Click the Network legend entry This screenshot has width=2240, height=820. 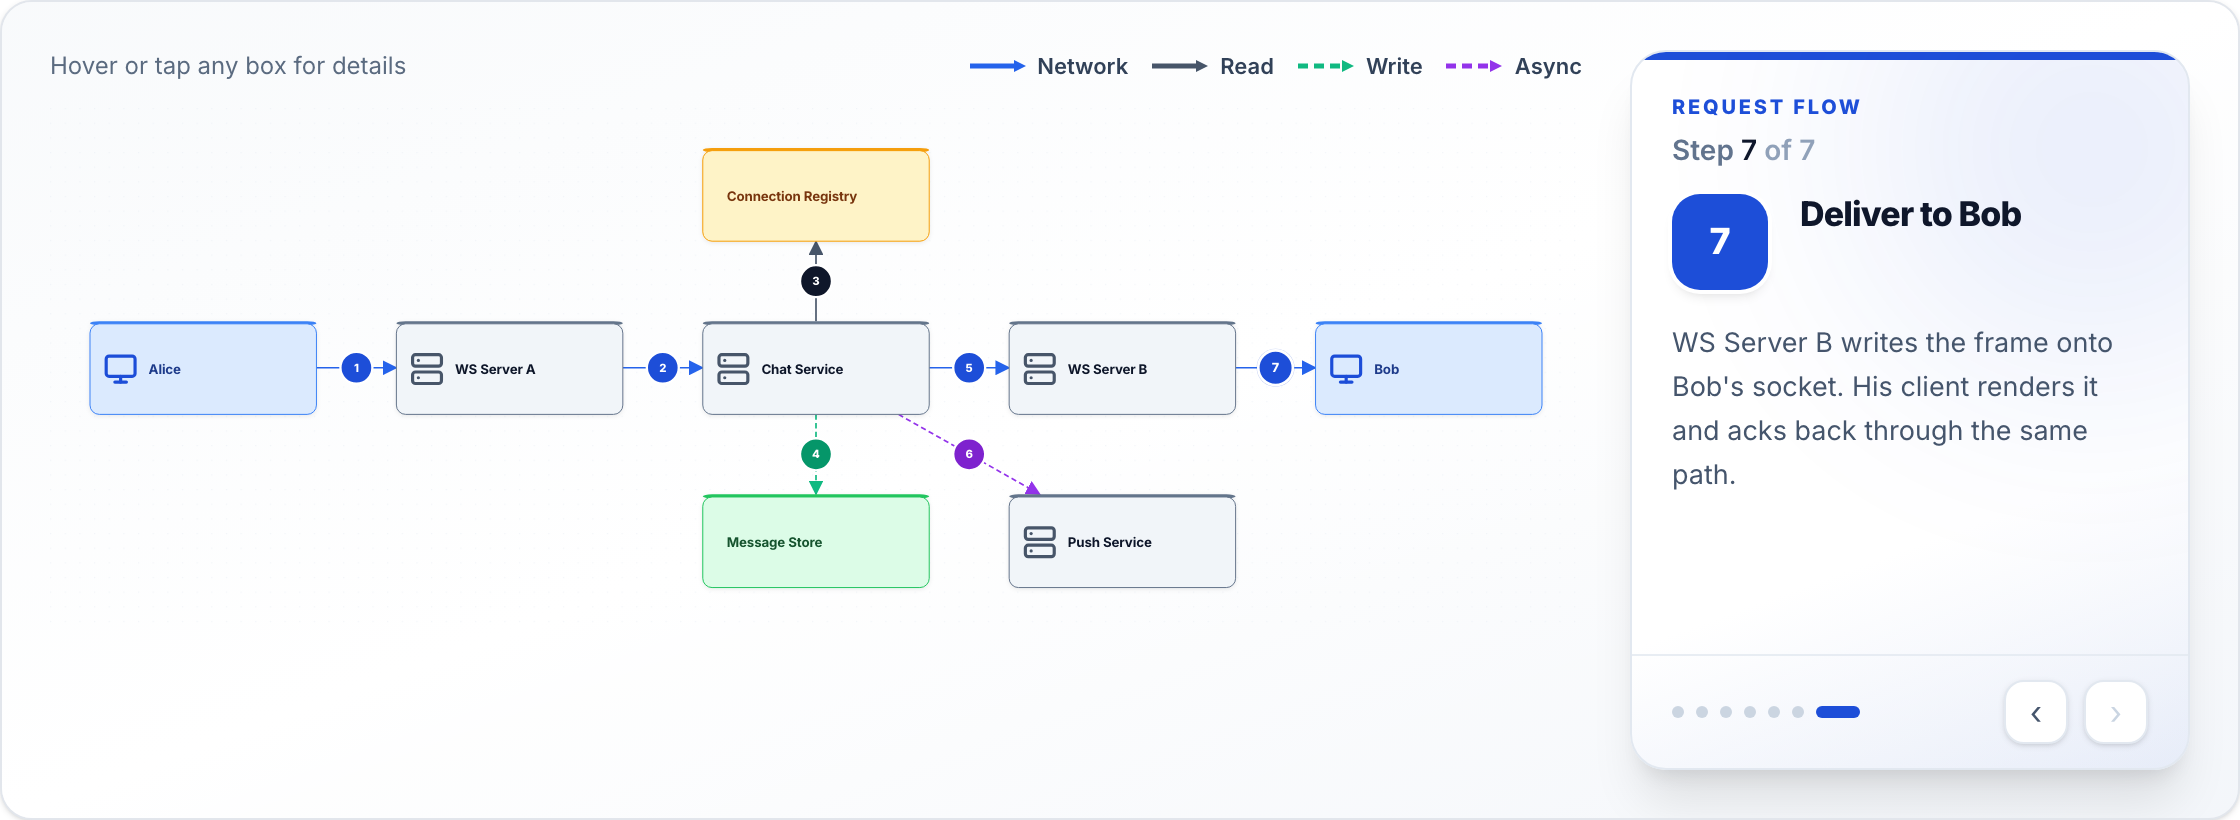click(x=1049, y=66)
